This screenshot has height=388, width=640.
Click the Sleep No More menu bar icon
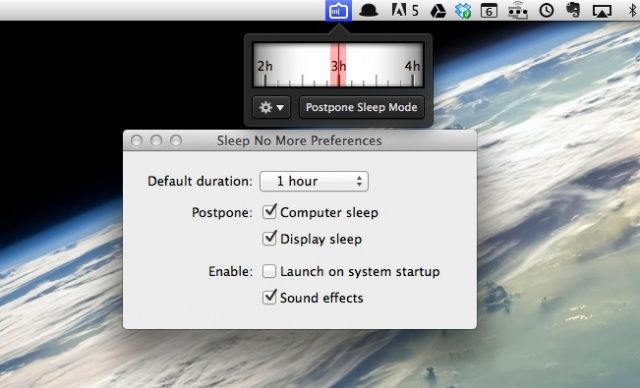click(x=338, y=10)
